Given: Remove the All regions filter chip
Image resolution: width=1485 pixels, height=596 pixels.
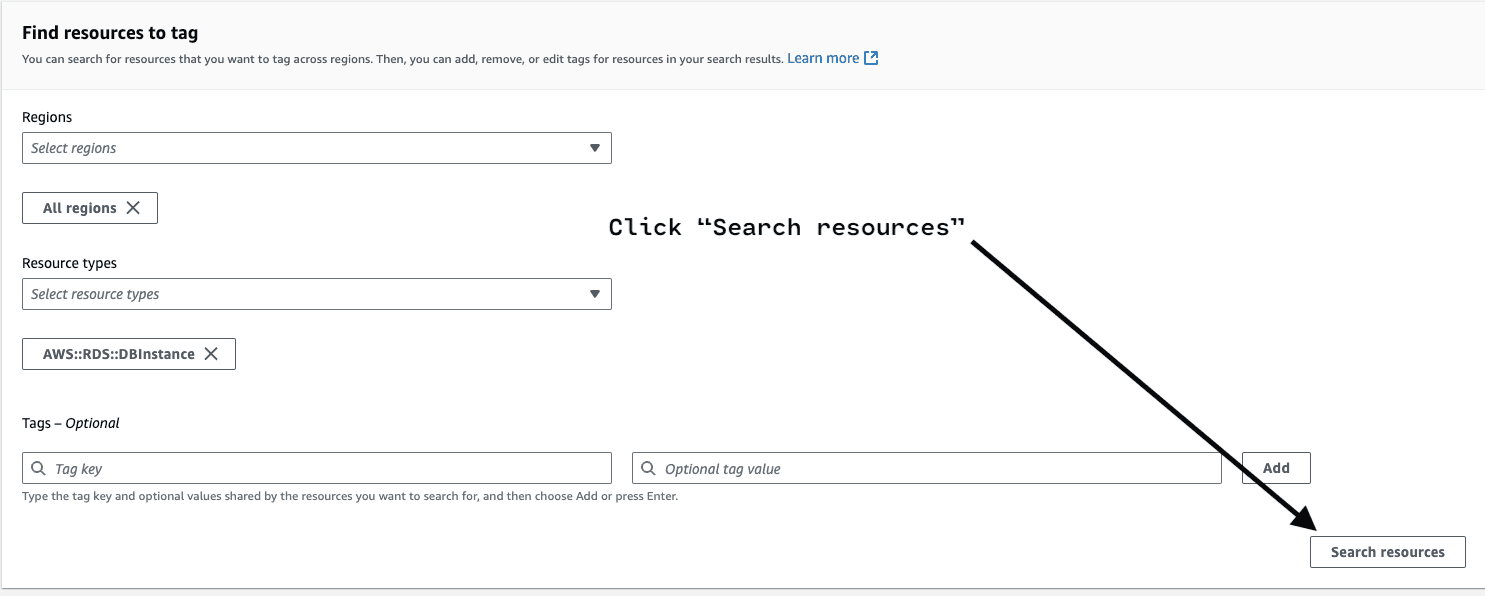Looking at the screenshot, I should pyautogui.click(x=133, y=208).
